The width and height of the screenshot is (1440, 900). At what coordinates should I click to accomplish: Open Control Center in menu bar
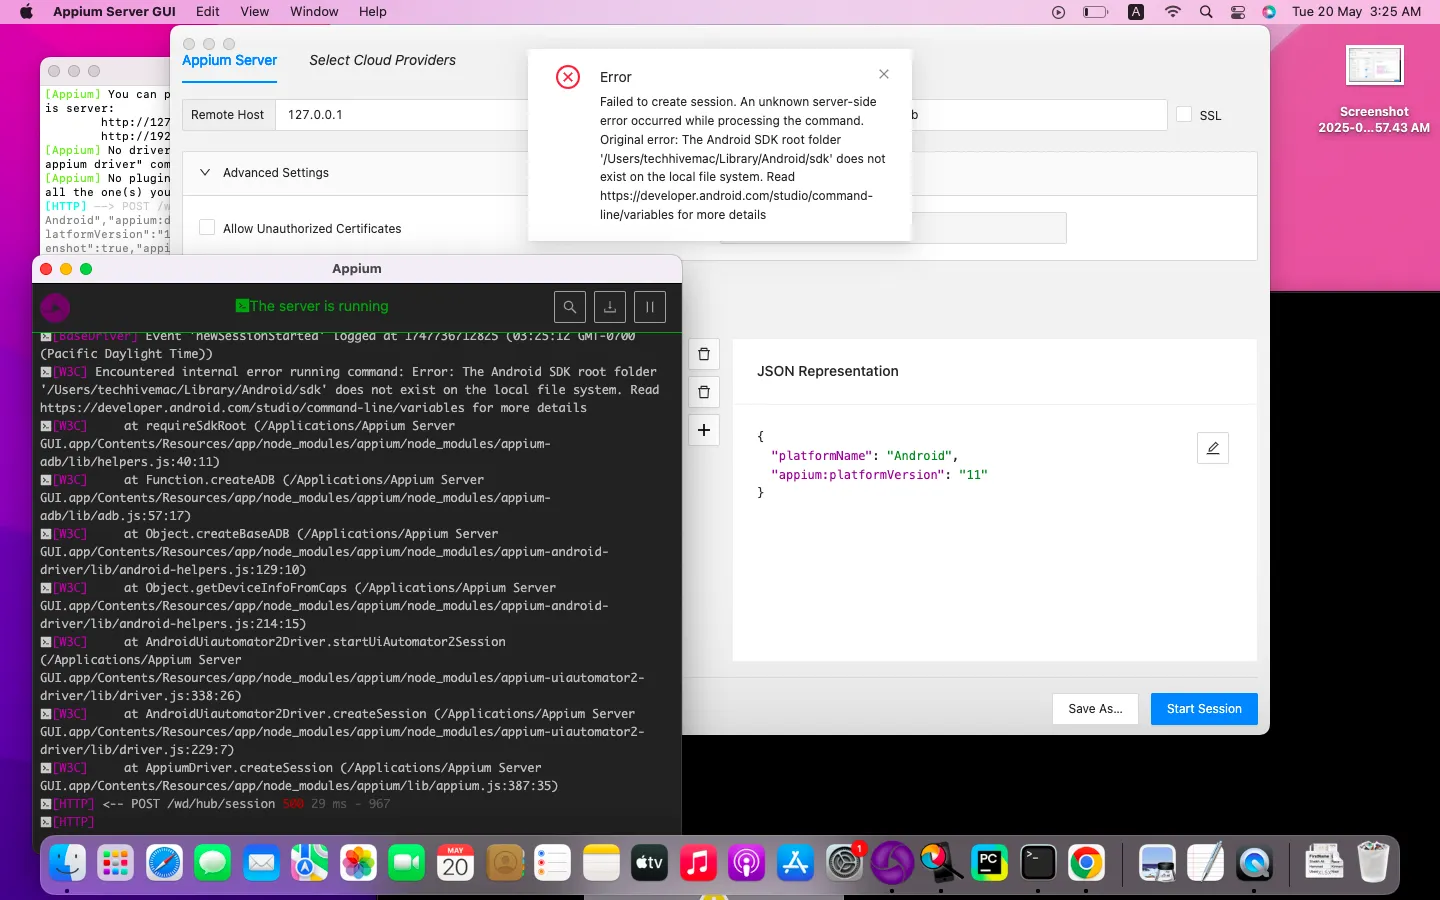[x=1238, y=12]
